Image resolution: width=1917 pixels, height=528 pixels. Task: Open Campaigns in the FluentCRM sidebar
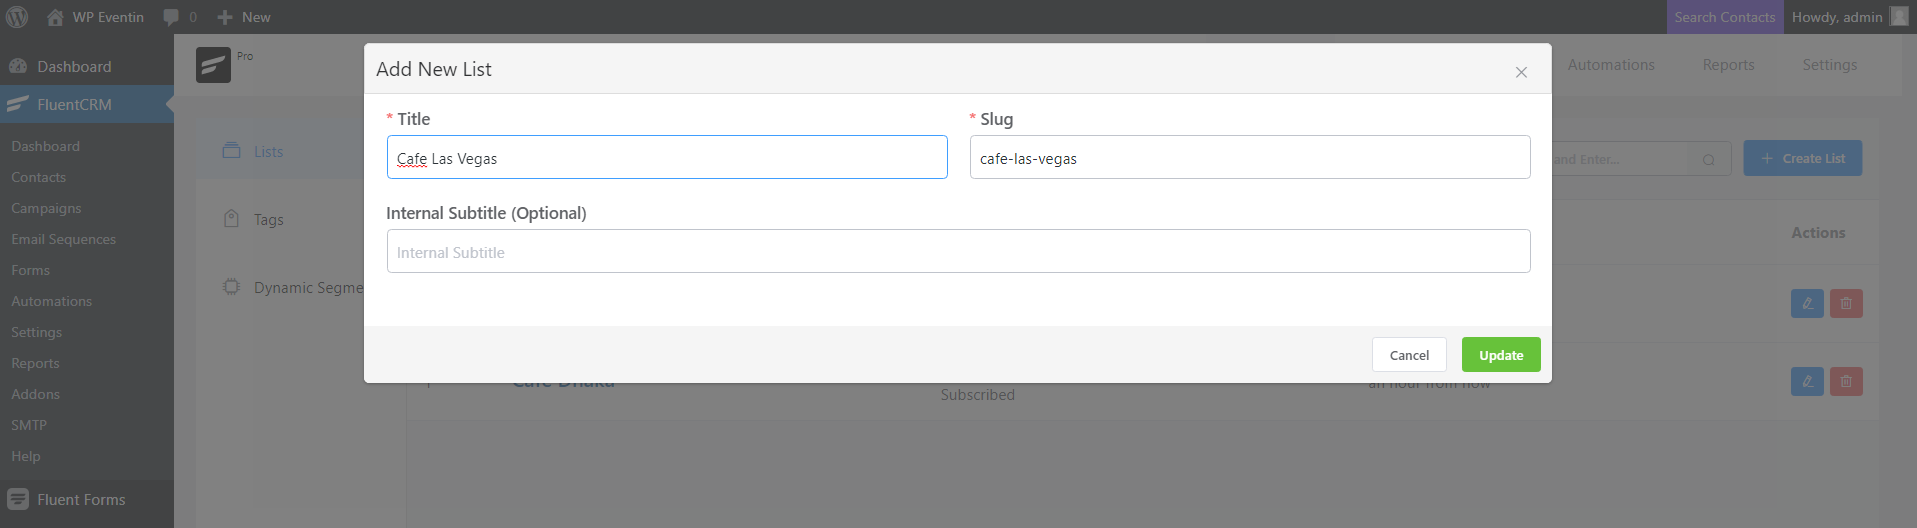coord(46,208)
